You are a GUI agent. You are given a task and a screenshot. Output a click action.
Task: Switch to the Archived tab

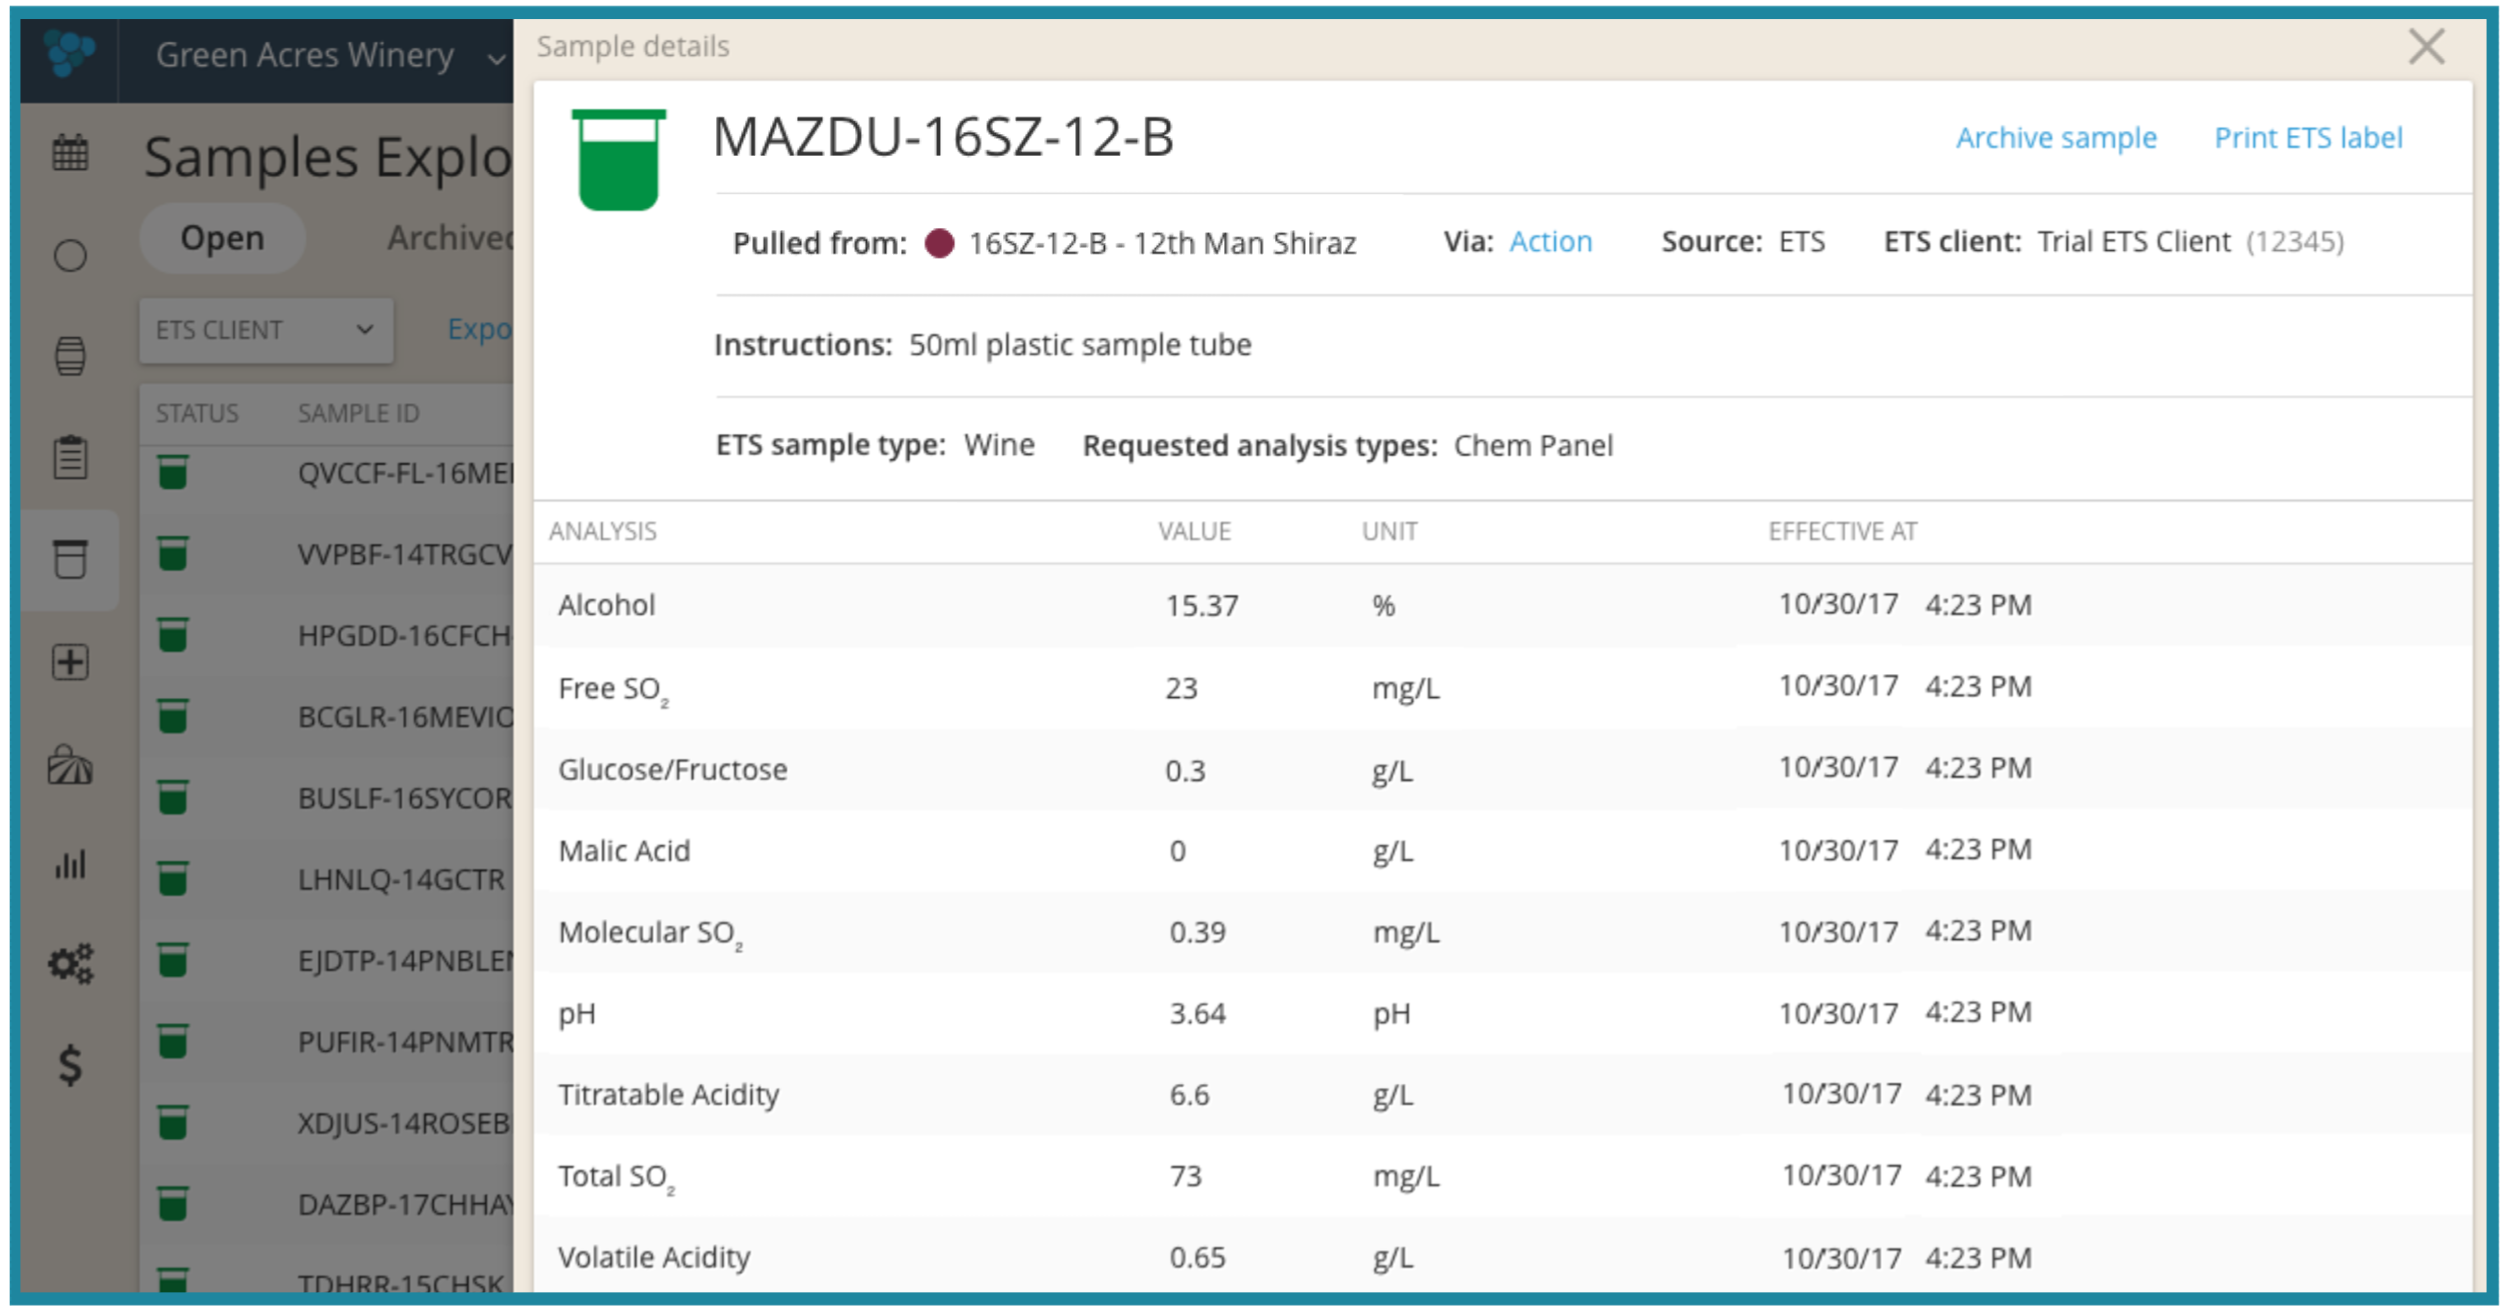(x=449, y=238)
